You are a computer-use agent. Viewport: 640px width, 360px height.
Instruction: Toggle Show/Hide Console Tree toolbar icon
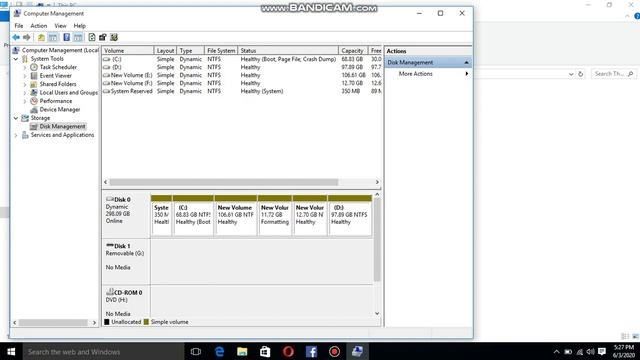(53, 38)
